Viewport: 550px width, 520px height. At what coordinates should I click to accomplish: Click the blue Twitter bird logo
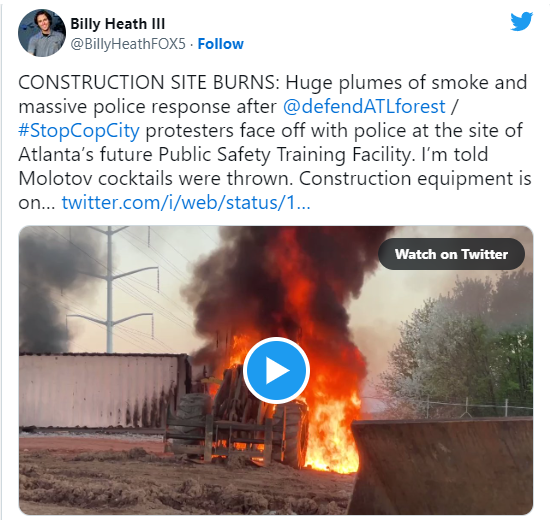click(x=522, y=21)
